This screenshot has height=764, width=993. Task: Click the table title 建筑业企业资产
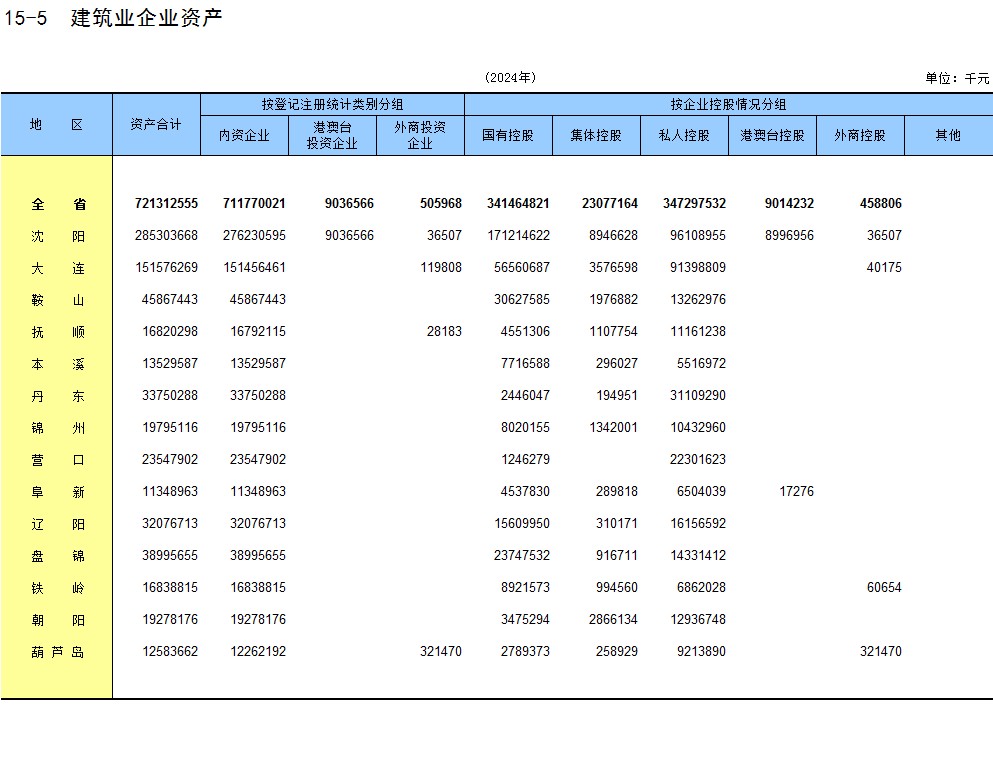pyautogui.click(x=146, y=19)
